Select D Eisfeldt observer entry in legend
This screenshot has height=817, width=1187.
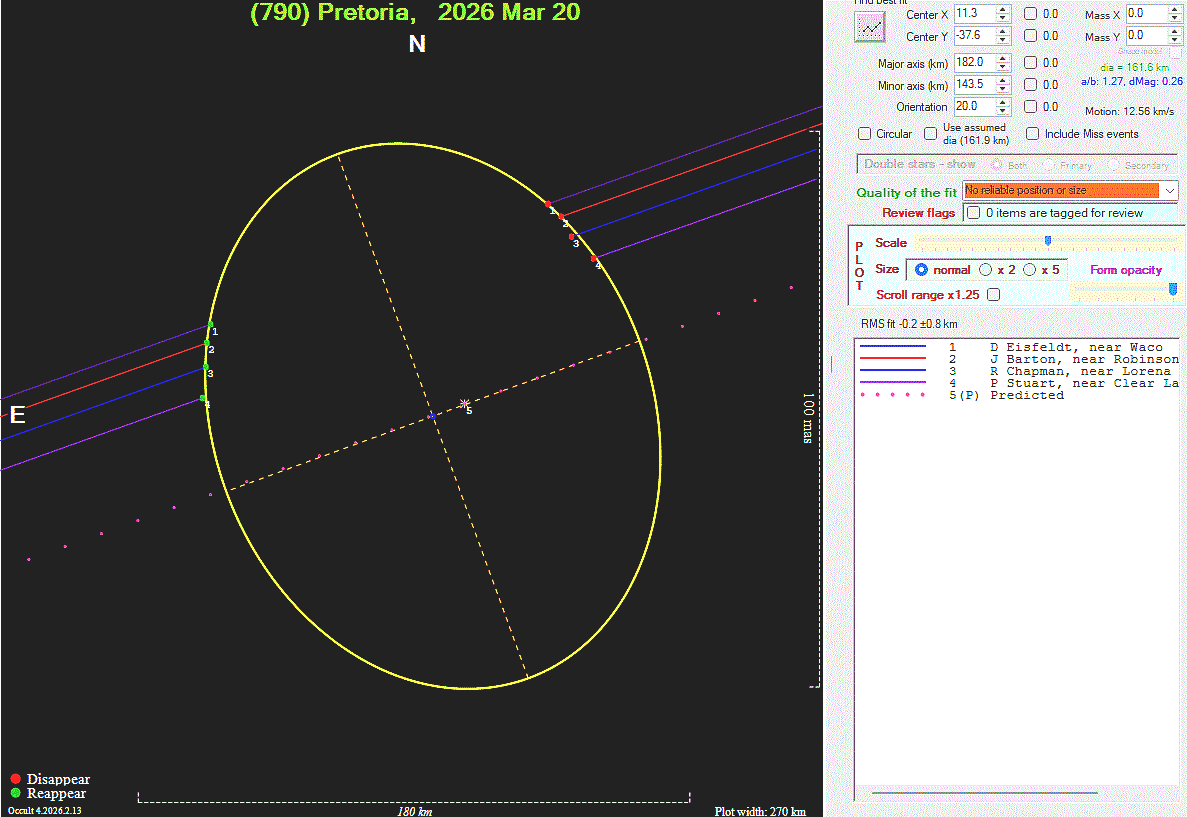(1075, 347)
